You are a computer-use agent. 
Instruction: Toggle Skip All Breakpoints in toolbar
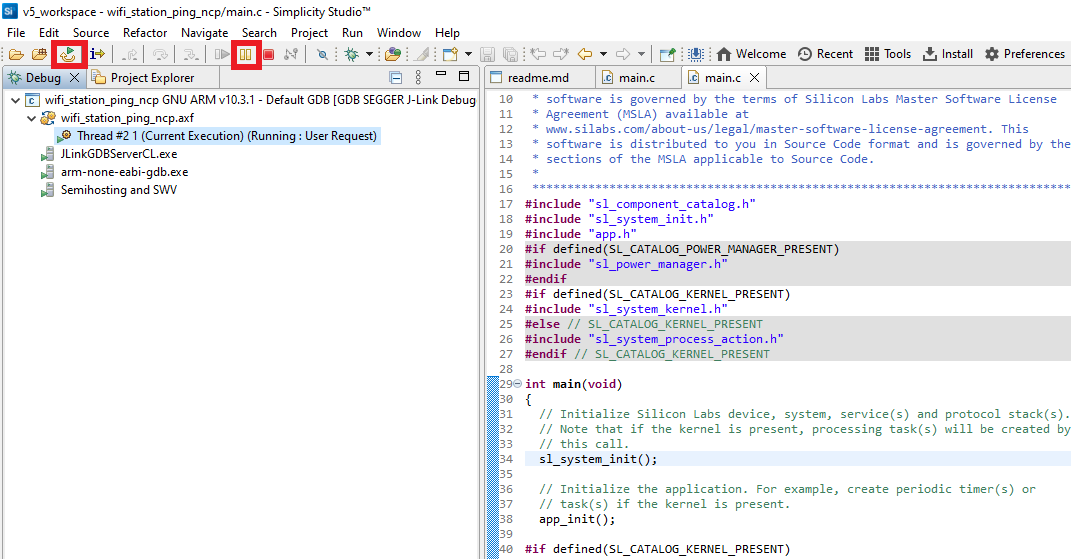coord(322,54)
